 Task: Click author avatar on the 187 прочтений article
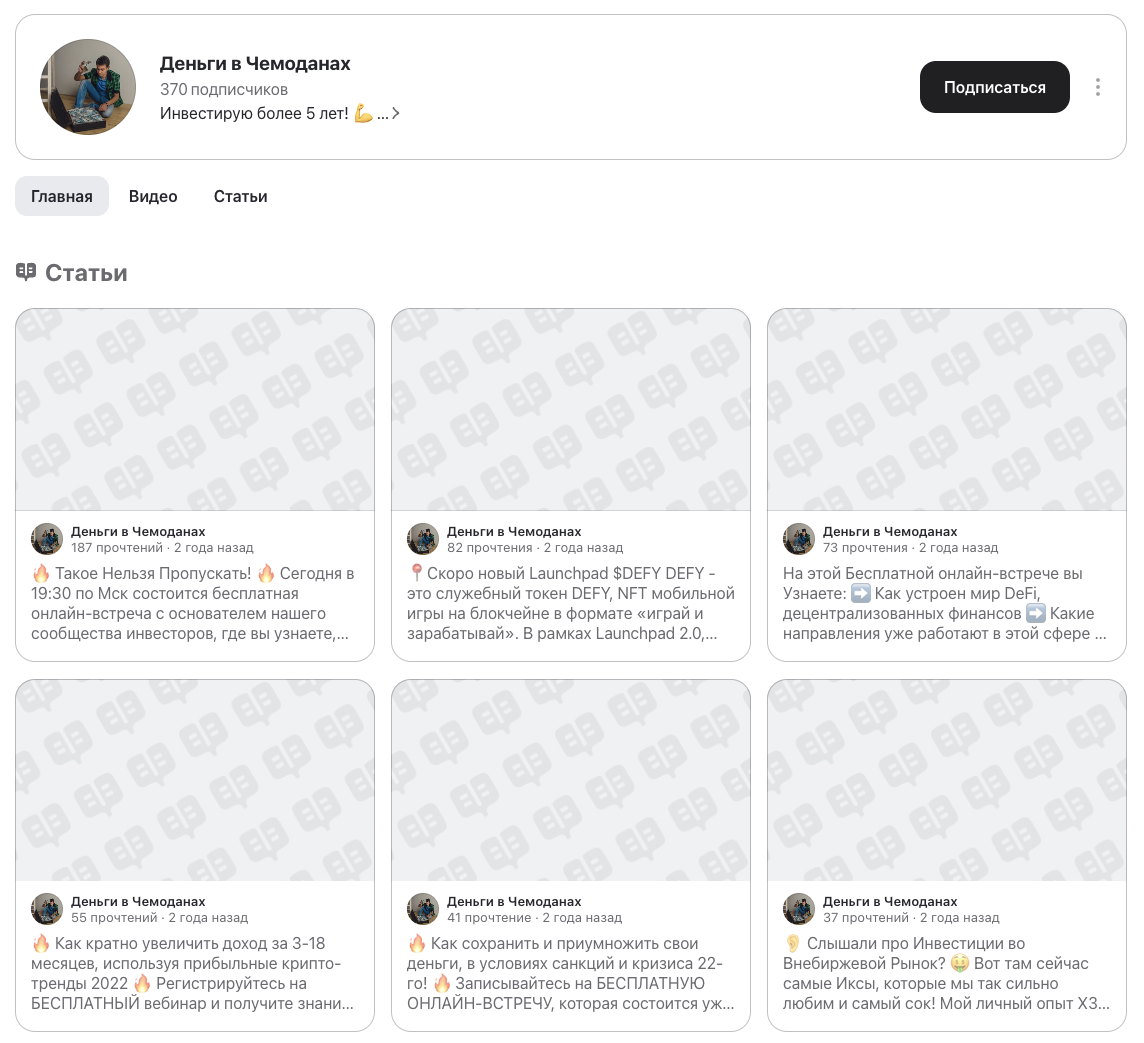pyautogui.click(x=47, y=539)
